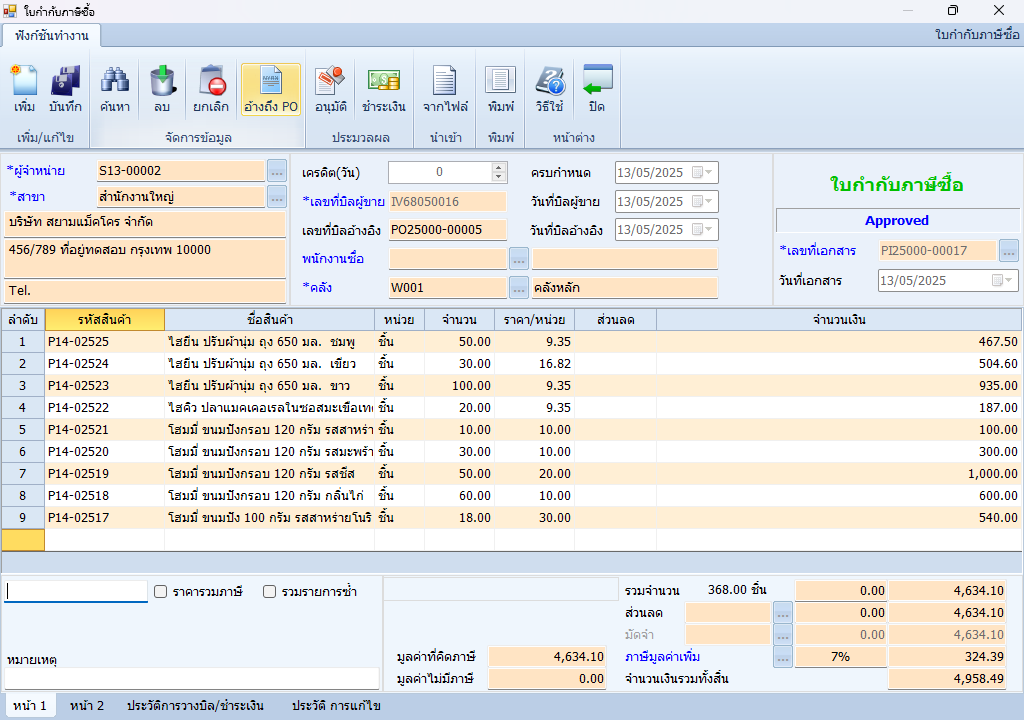Open the วันที่เอกสาร date dropdown
This screenshot has width=1024, height=720.
pos(1009,280)
